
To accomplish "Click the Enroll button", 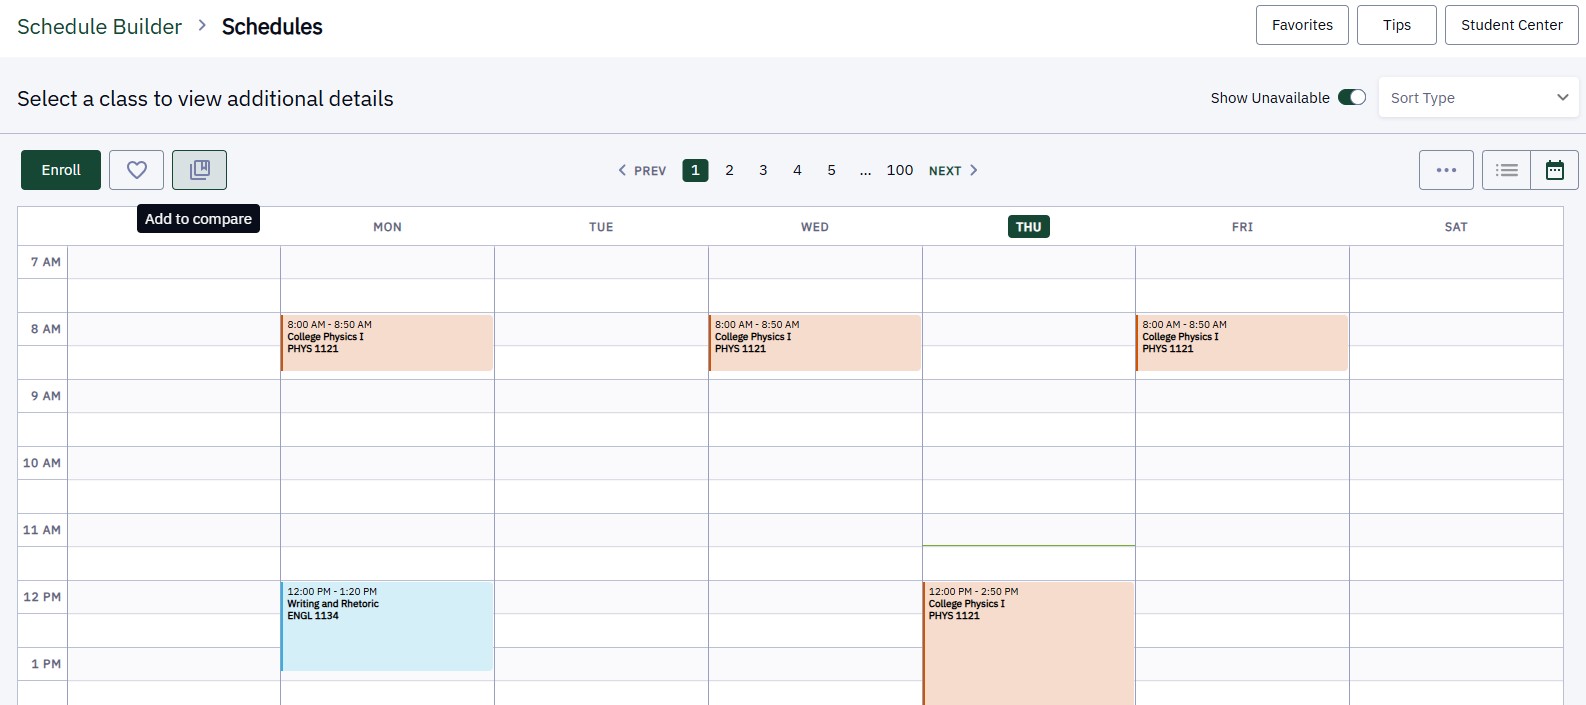I will pos(61,170).
